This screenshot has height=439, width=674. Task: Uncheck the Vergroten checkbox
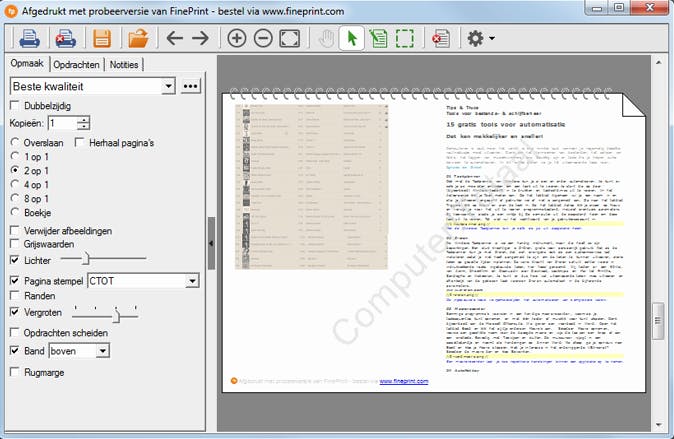click(15, 312)
